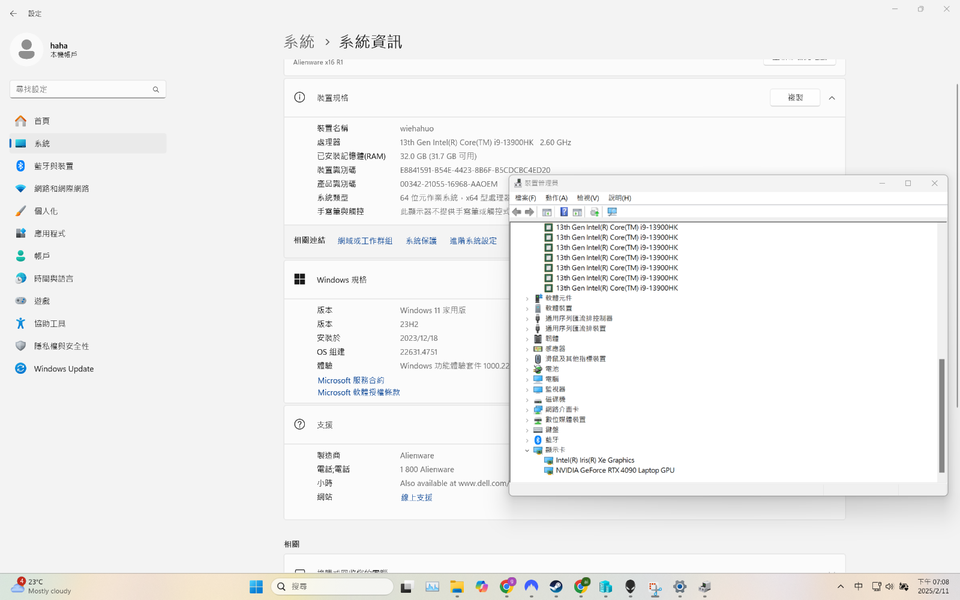The image size is (960, 600).
Task: Click the back arrow in Device Manager toolbar
Action: pyautogui.click(x=517, y=212)
